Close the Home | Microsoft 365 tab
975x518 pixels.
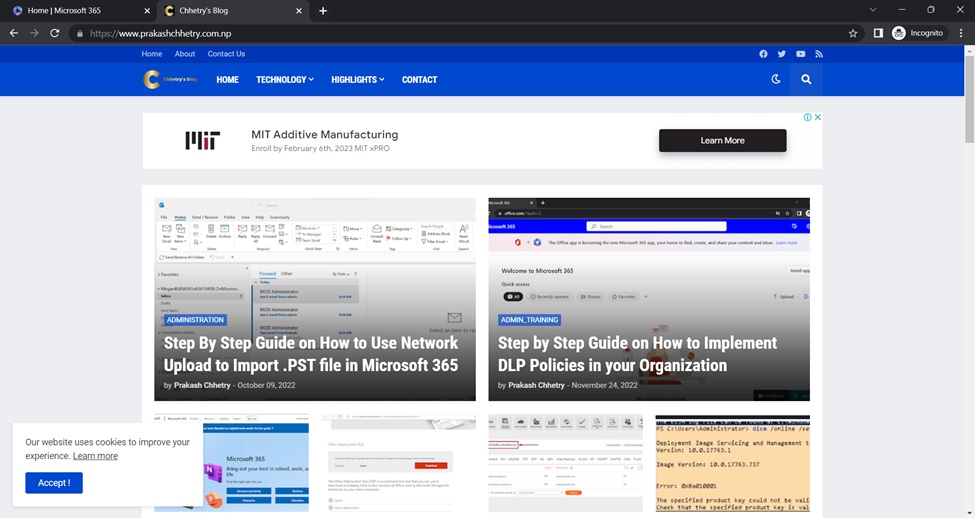click(x=147, y=11)
